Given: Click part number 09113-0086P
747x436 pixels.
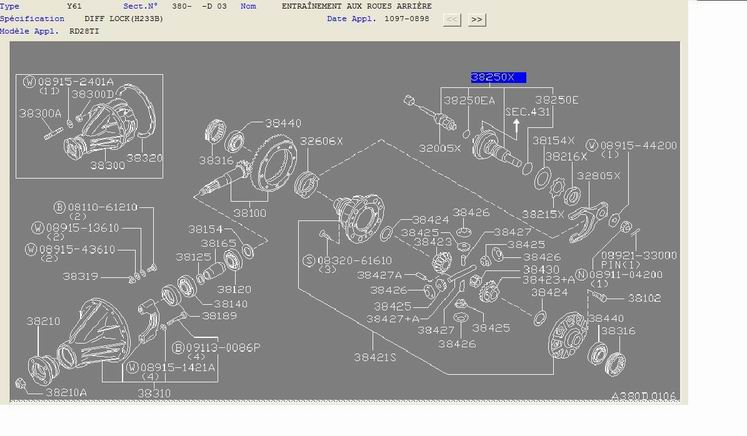Looking at the screenshot, I should pos(223,348).
